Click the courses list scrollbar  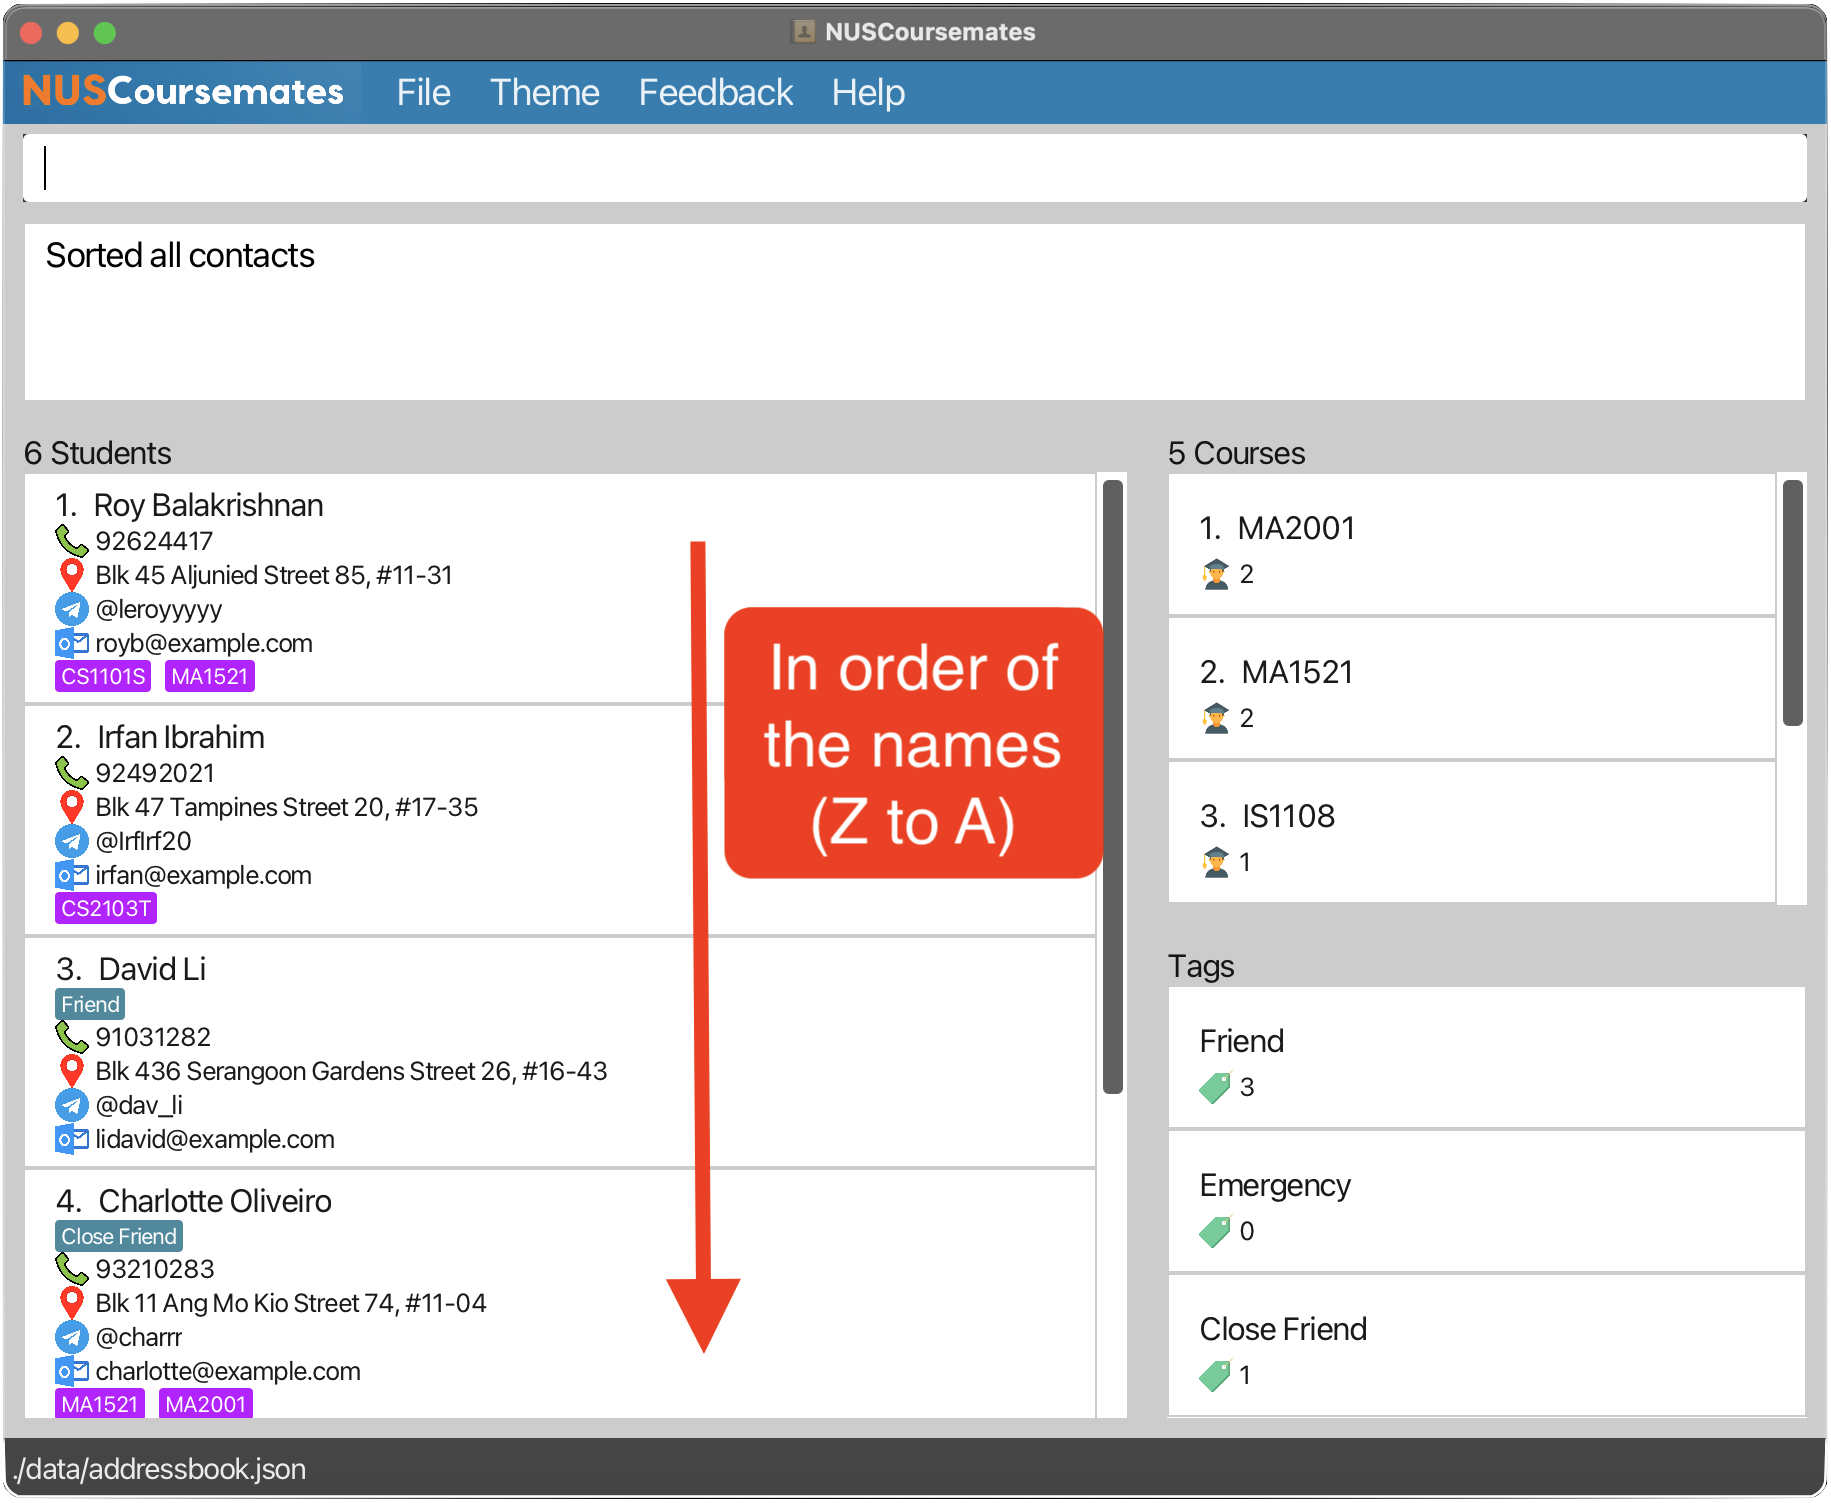[x=1792, y=603]
